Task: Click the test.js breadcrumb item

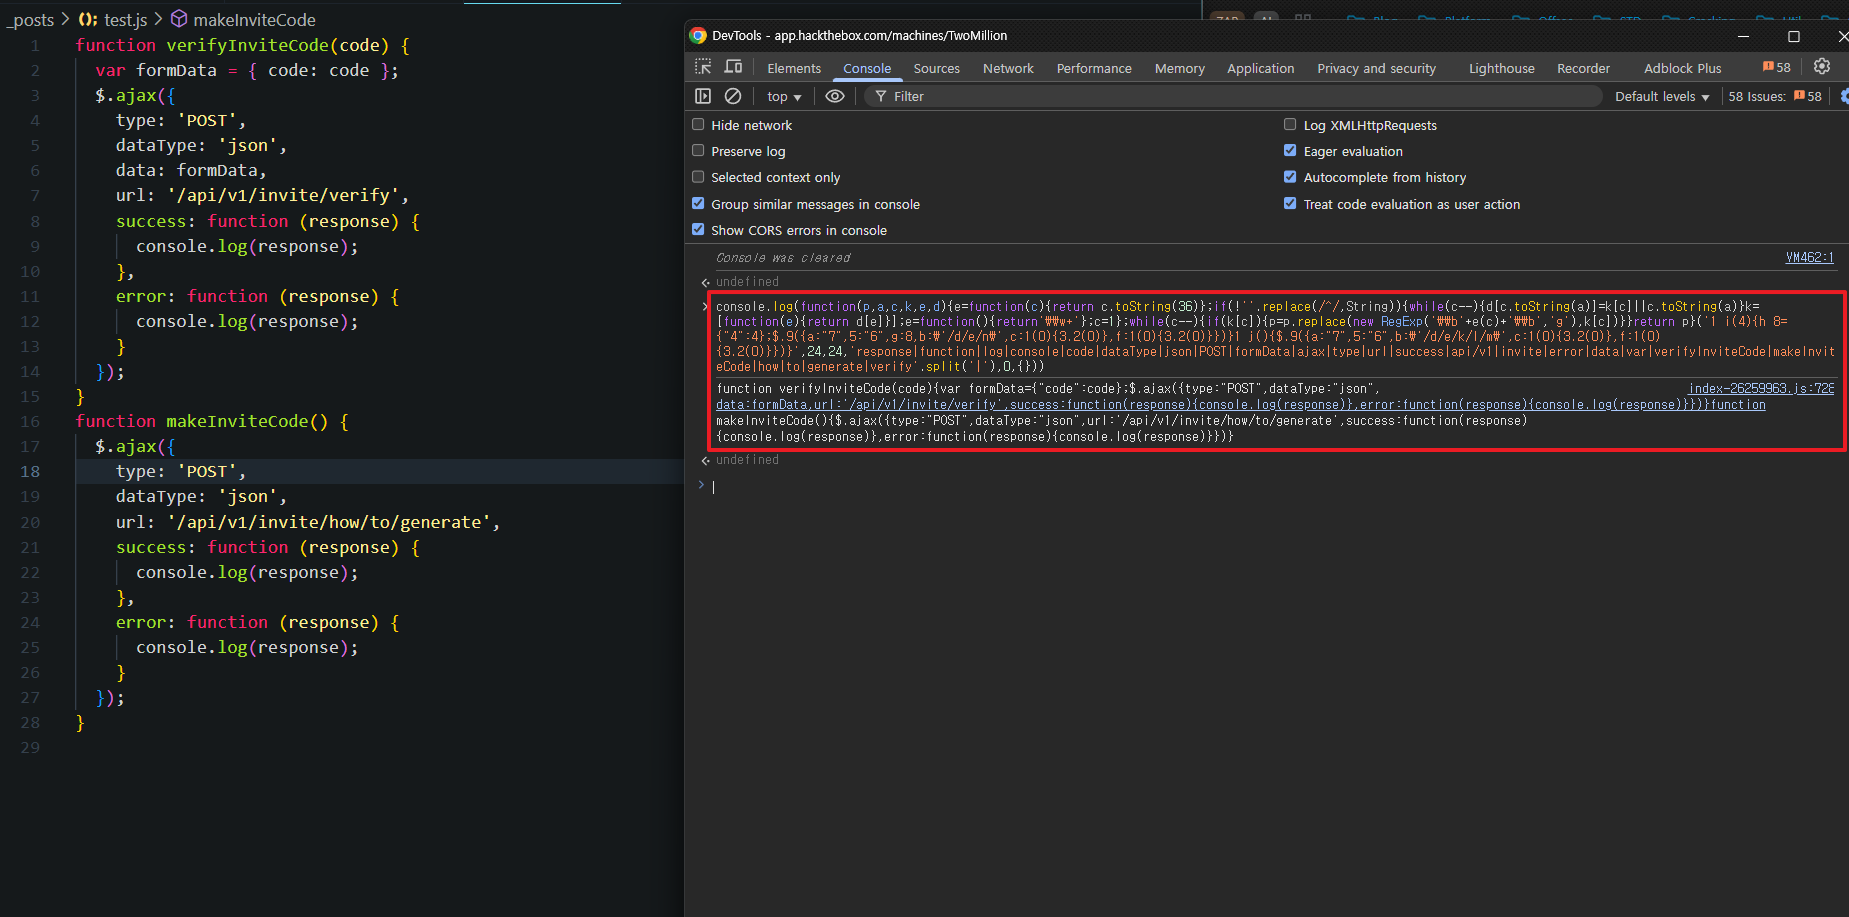Action: [x=125, y=19]
